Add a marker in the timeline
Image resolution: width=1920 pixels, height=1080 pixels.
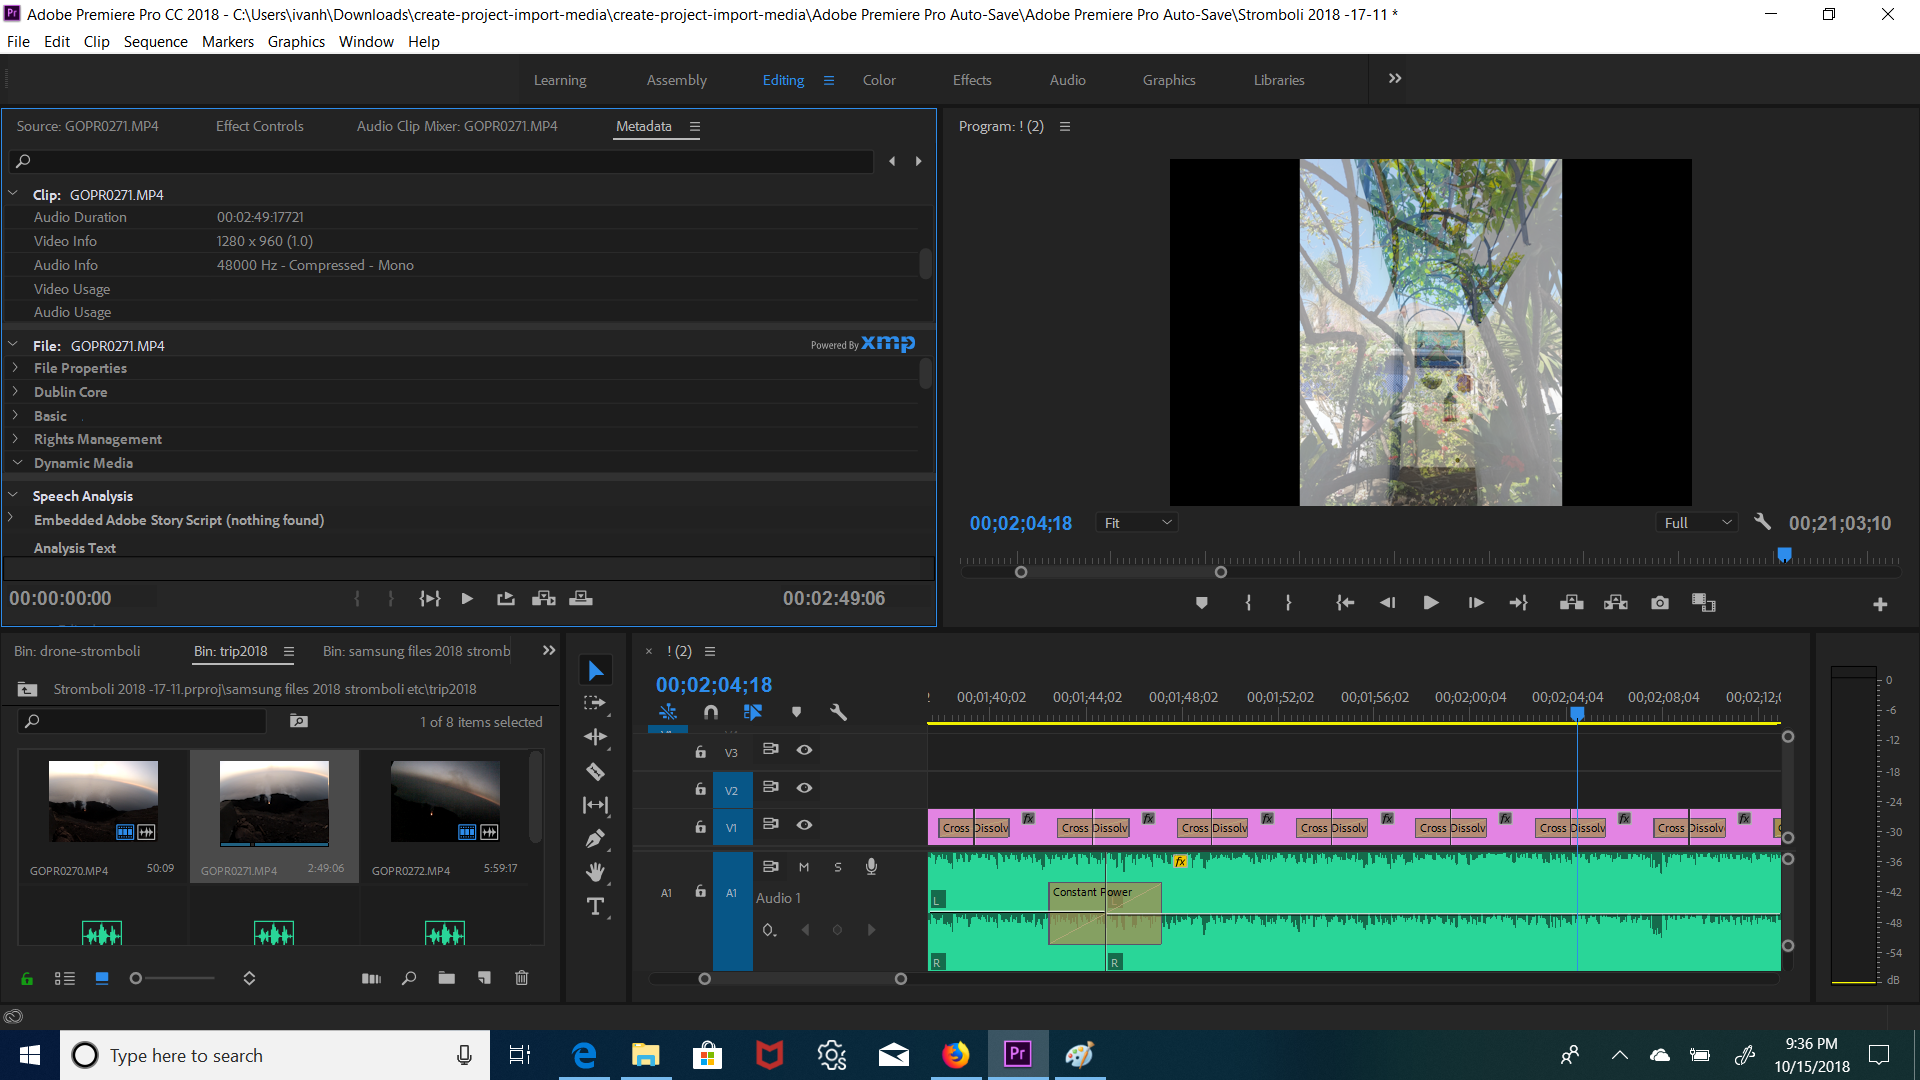pyautogui.click(x=796, y=712)
